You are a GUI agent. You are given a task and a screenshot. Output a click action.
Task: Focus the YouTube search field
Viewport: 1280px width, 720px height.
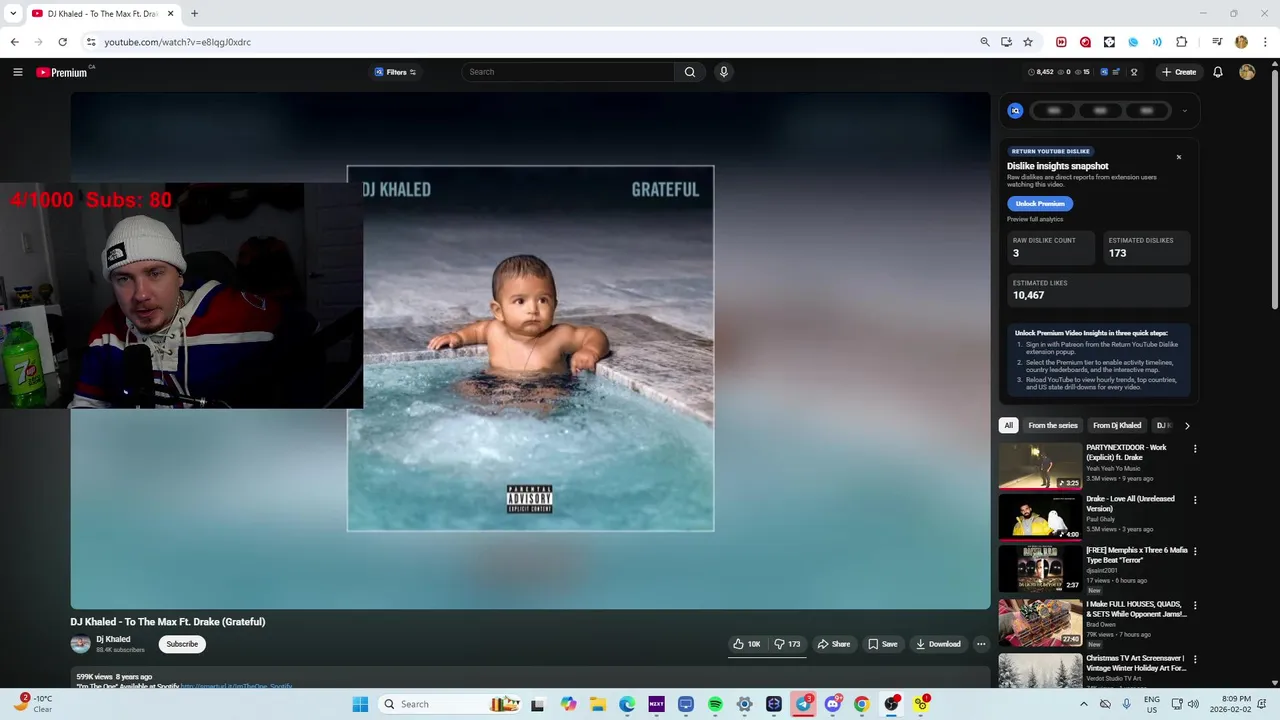568,72
